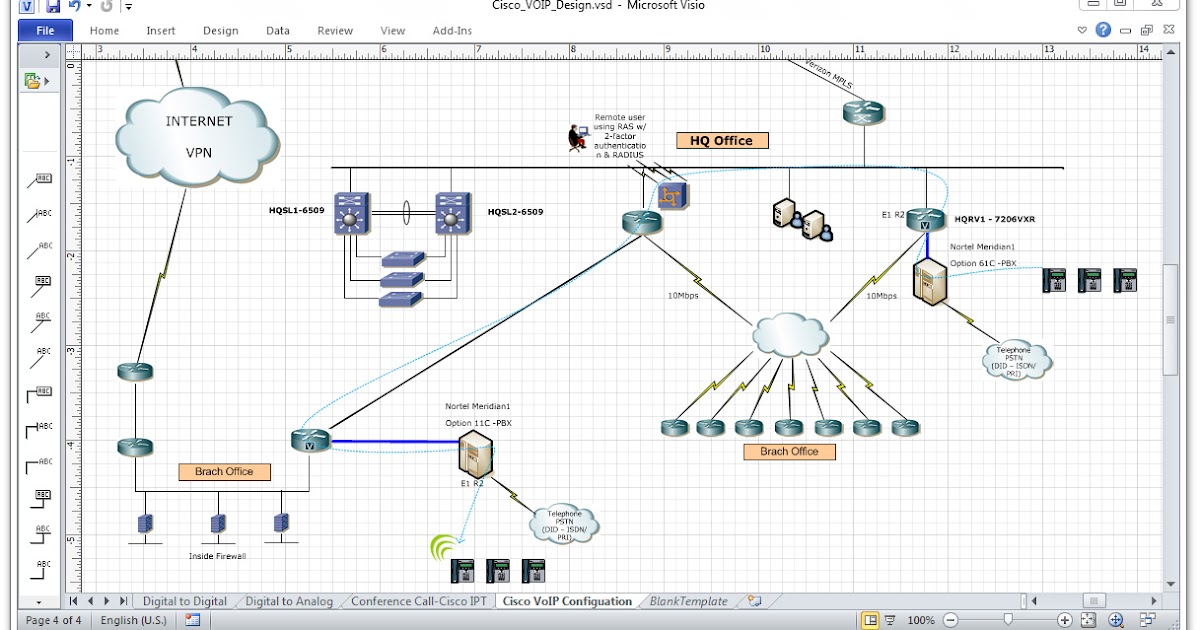Toggle the presentation mode icon in status bar
The image size is (1200, 630).
pos(890,619)
